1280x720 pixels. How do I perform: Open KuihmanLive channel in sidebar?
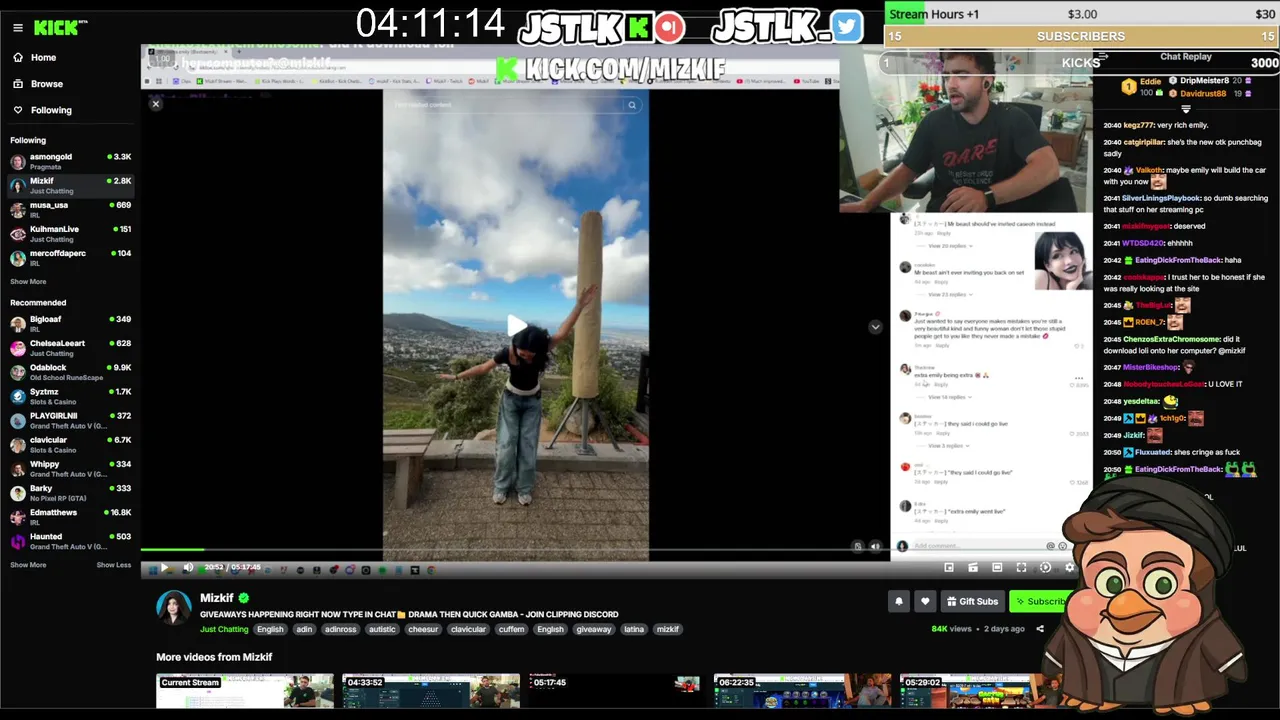click(70, 233)
